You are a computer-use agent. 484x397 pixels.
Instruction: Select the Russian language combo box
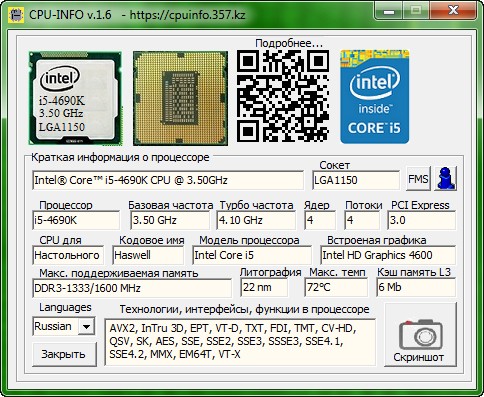pyautogui.click(x=64, y=326)
